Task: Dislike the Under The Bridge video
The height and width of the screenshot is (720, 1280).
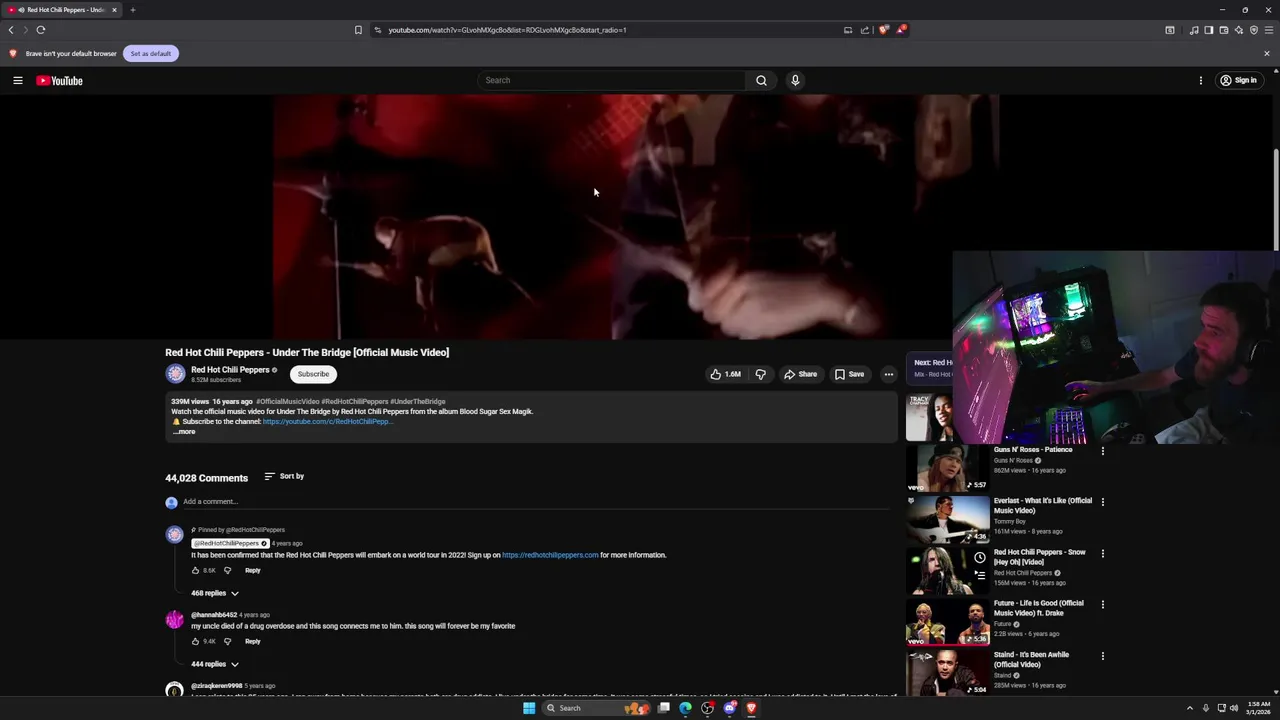Action: pyautogui.click(x=760, y=374)
